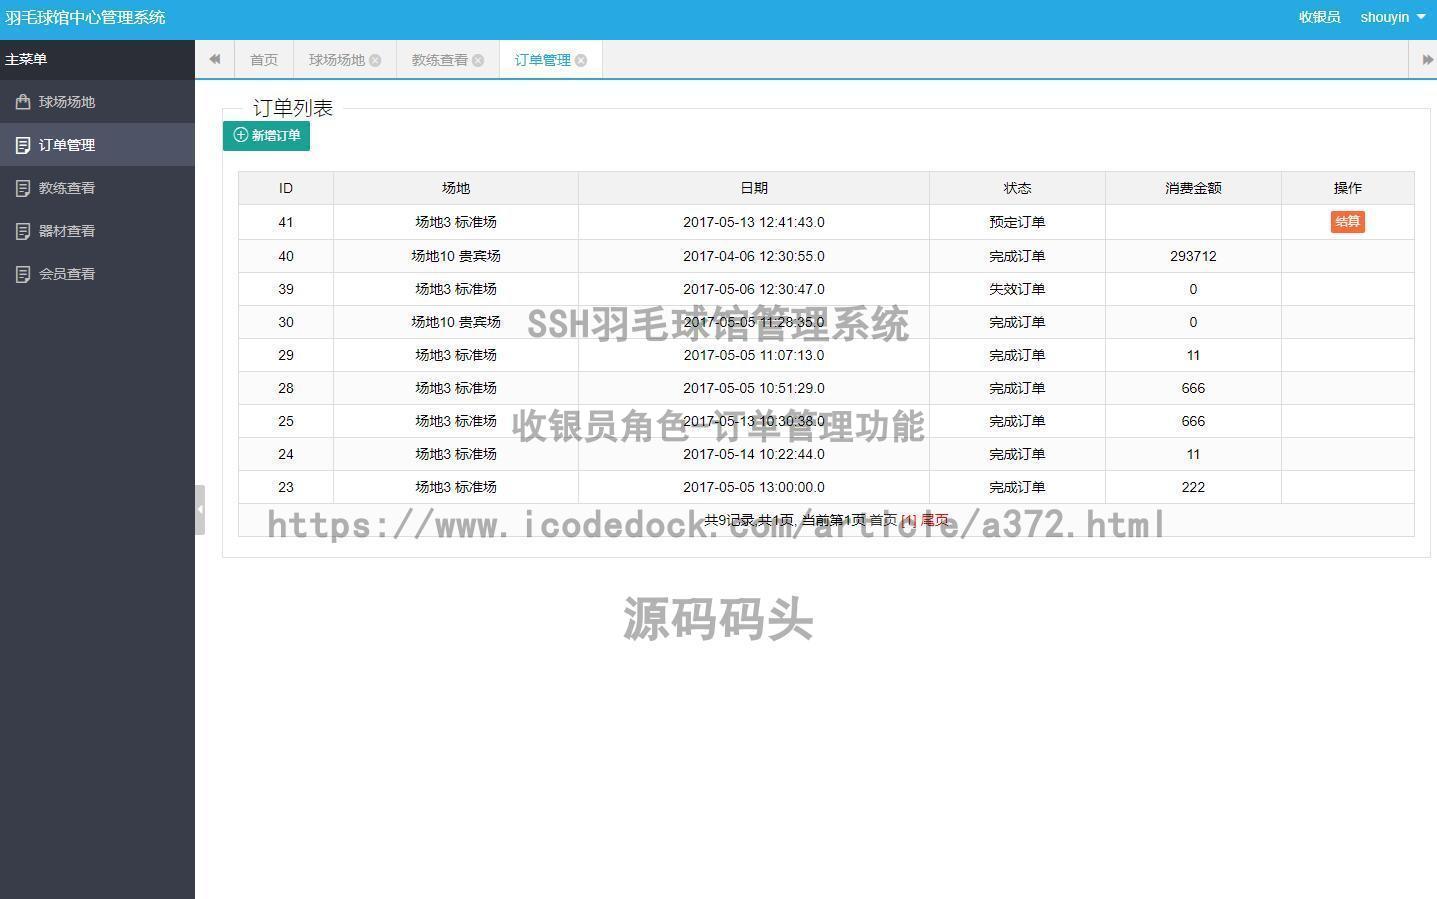Open 器材查看 via its equipment icon
The height and width of the screenshot is (899, 1437).
pyautogui.click(x=22, y=230)
